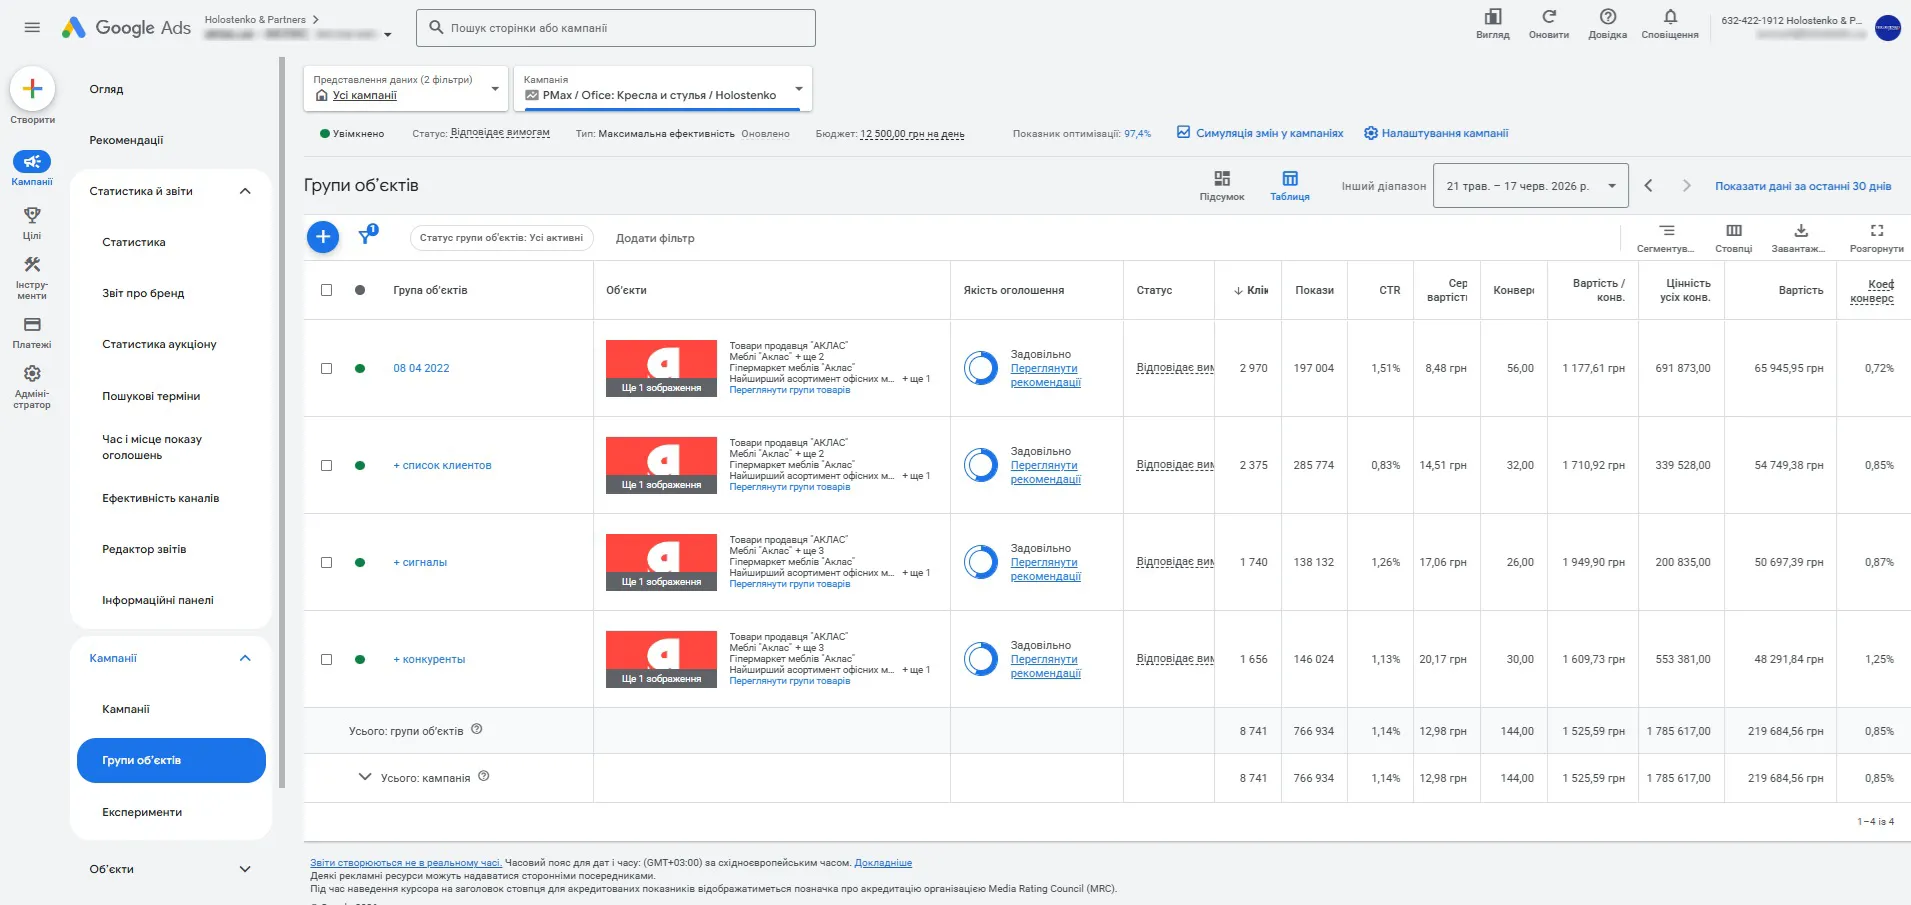The height and width of the screenshot is (905, 1911).
Task: Open Експерименти in the sidebar
Action: pos(142,812)
